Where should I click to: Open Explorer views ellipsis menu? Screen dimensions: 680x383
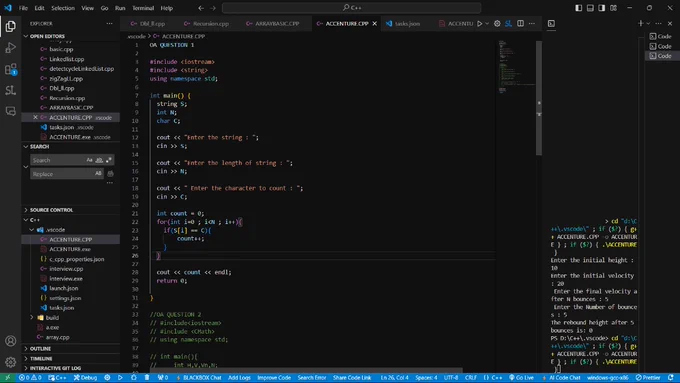pyautogui.click(x=109, y=23)
